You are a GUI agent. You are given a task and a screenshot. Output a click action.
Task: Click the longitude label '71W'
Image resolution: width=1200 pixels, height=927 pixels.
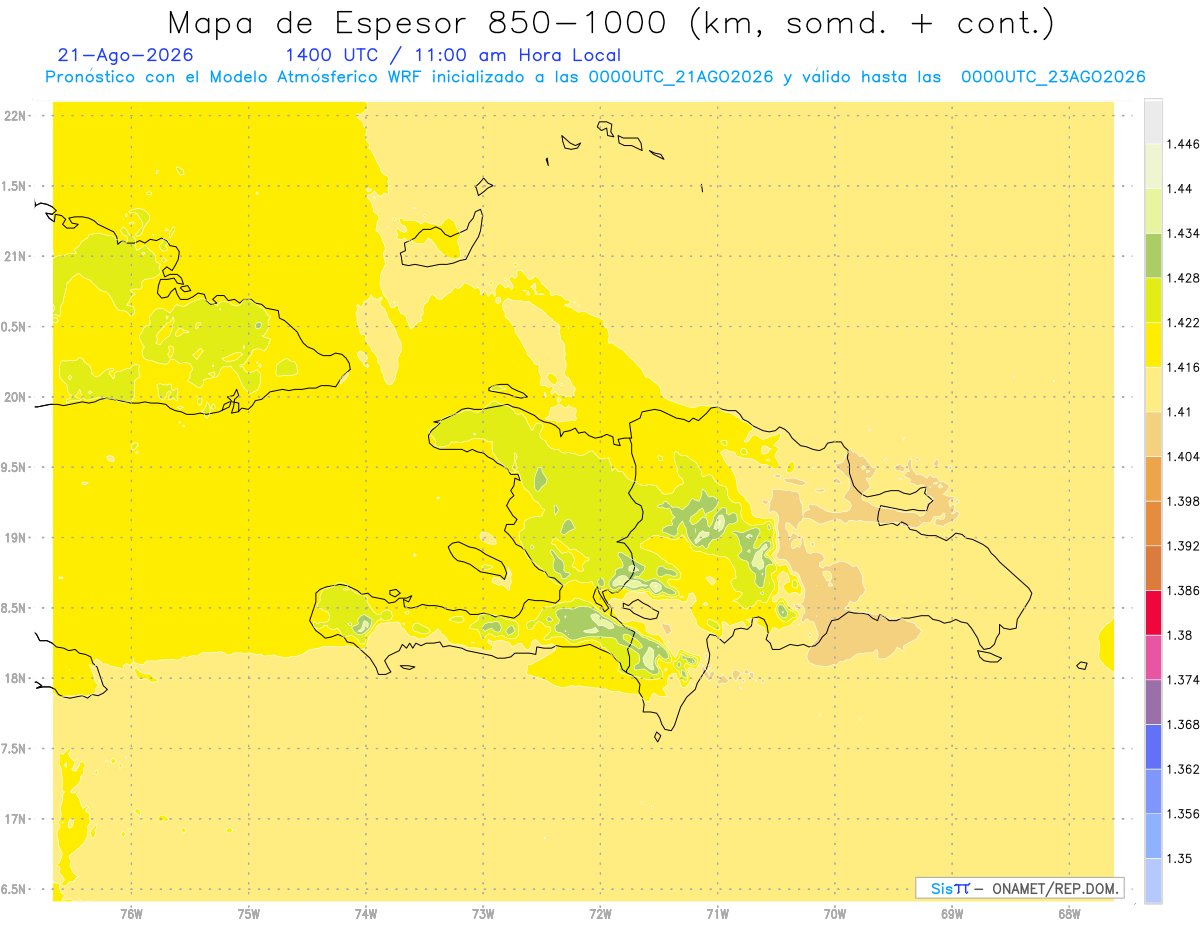click(717, 913)
